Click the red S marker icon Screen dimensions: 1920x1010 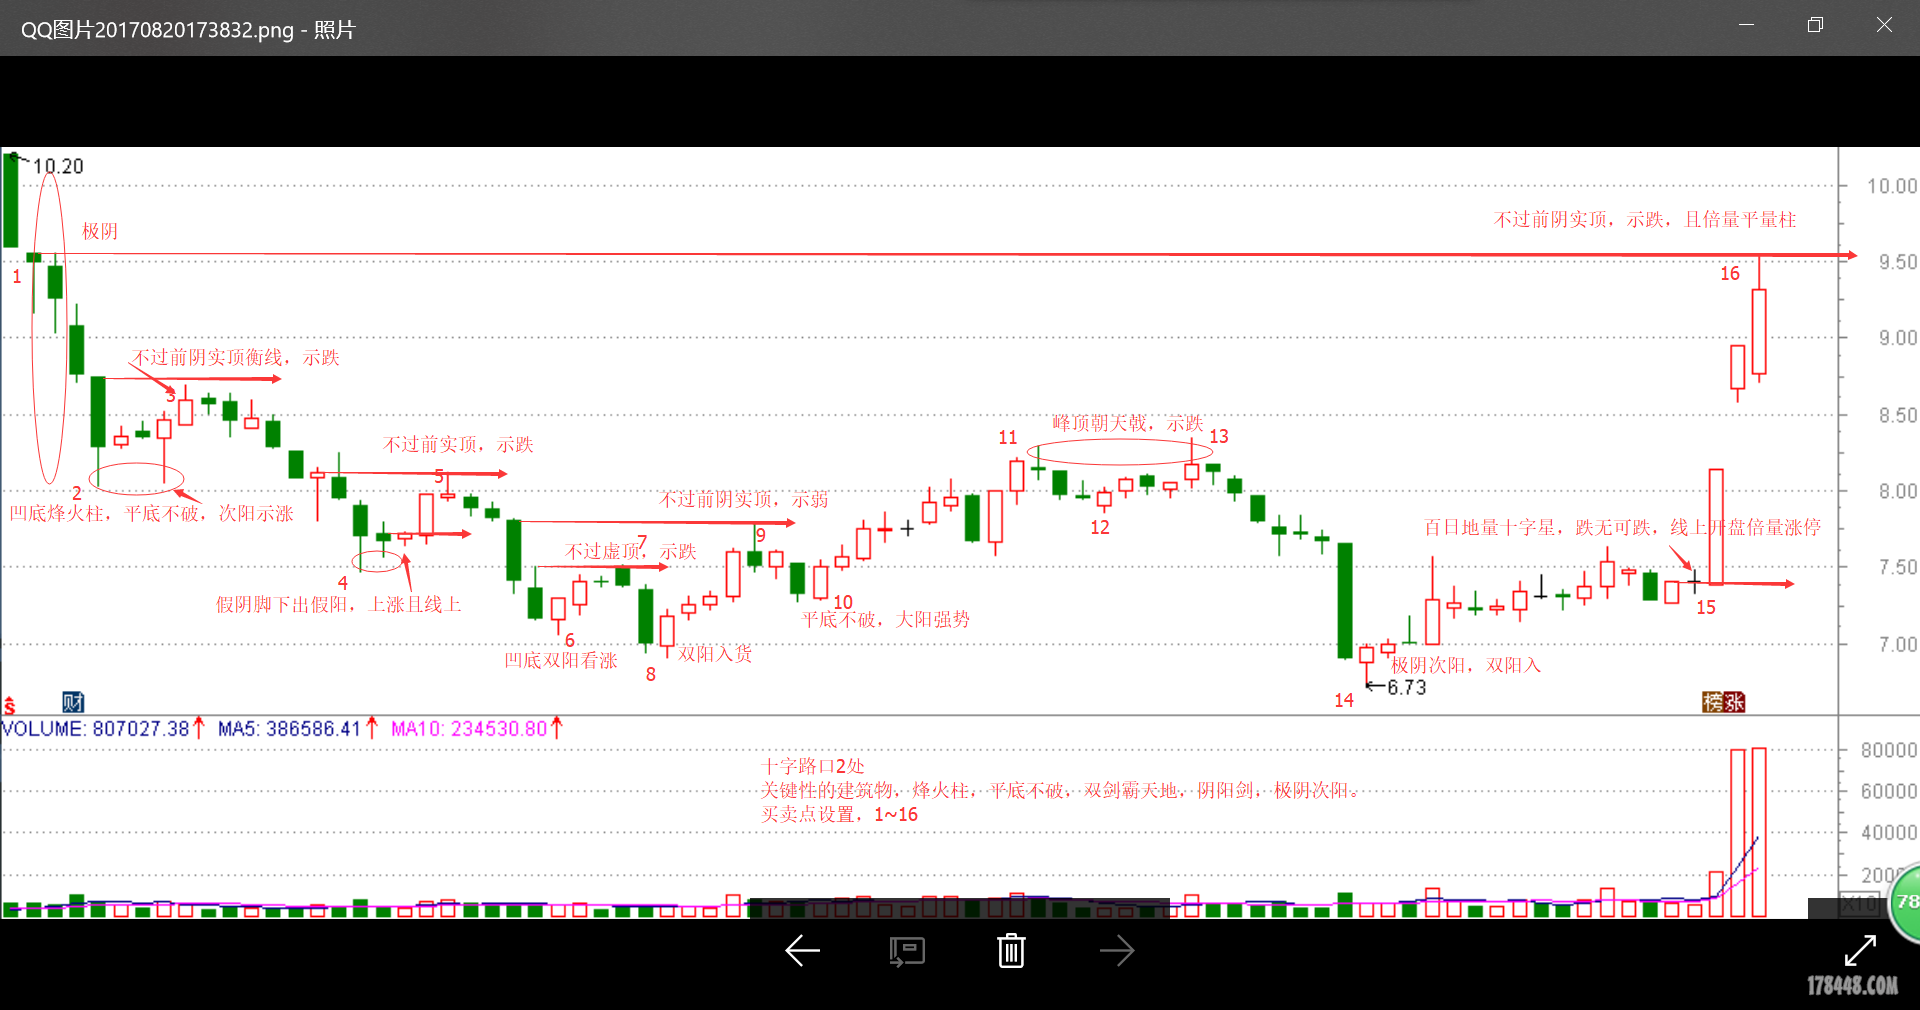(10, 705)
